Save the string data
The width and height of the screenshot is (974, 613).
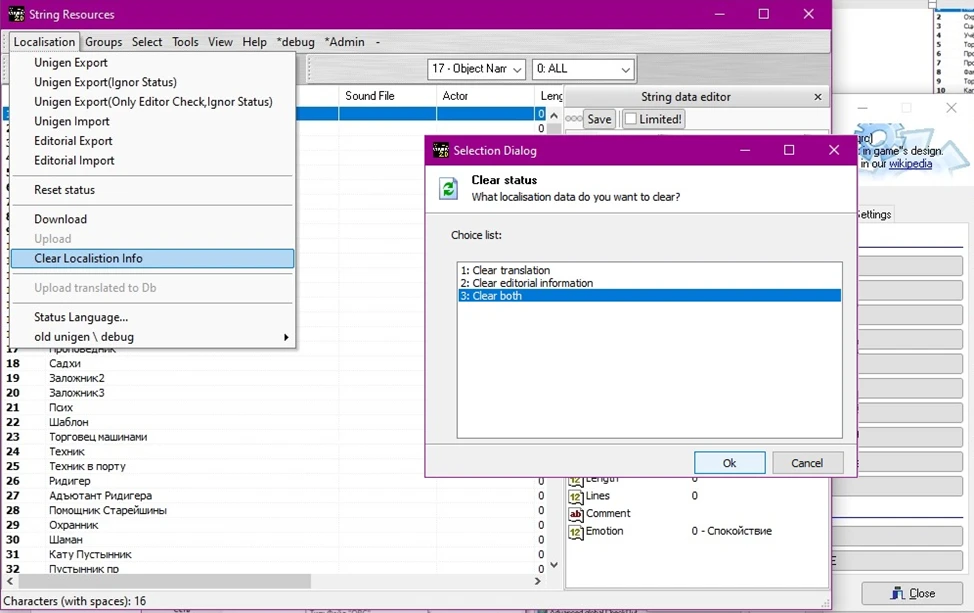[x=599, y=119]
